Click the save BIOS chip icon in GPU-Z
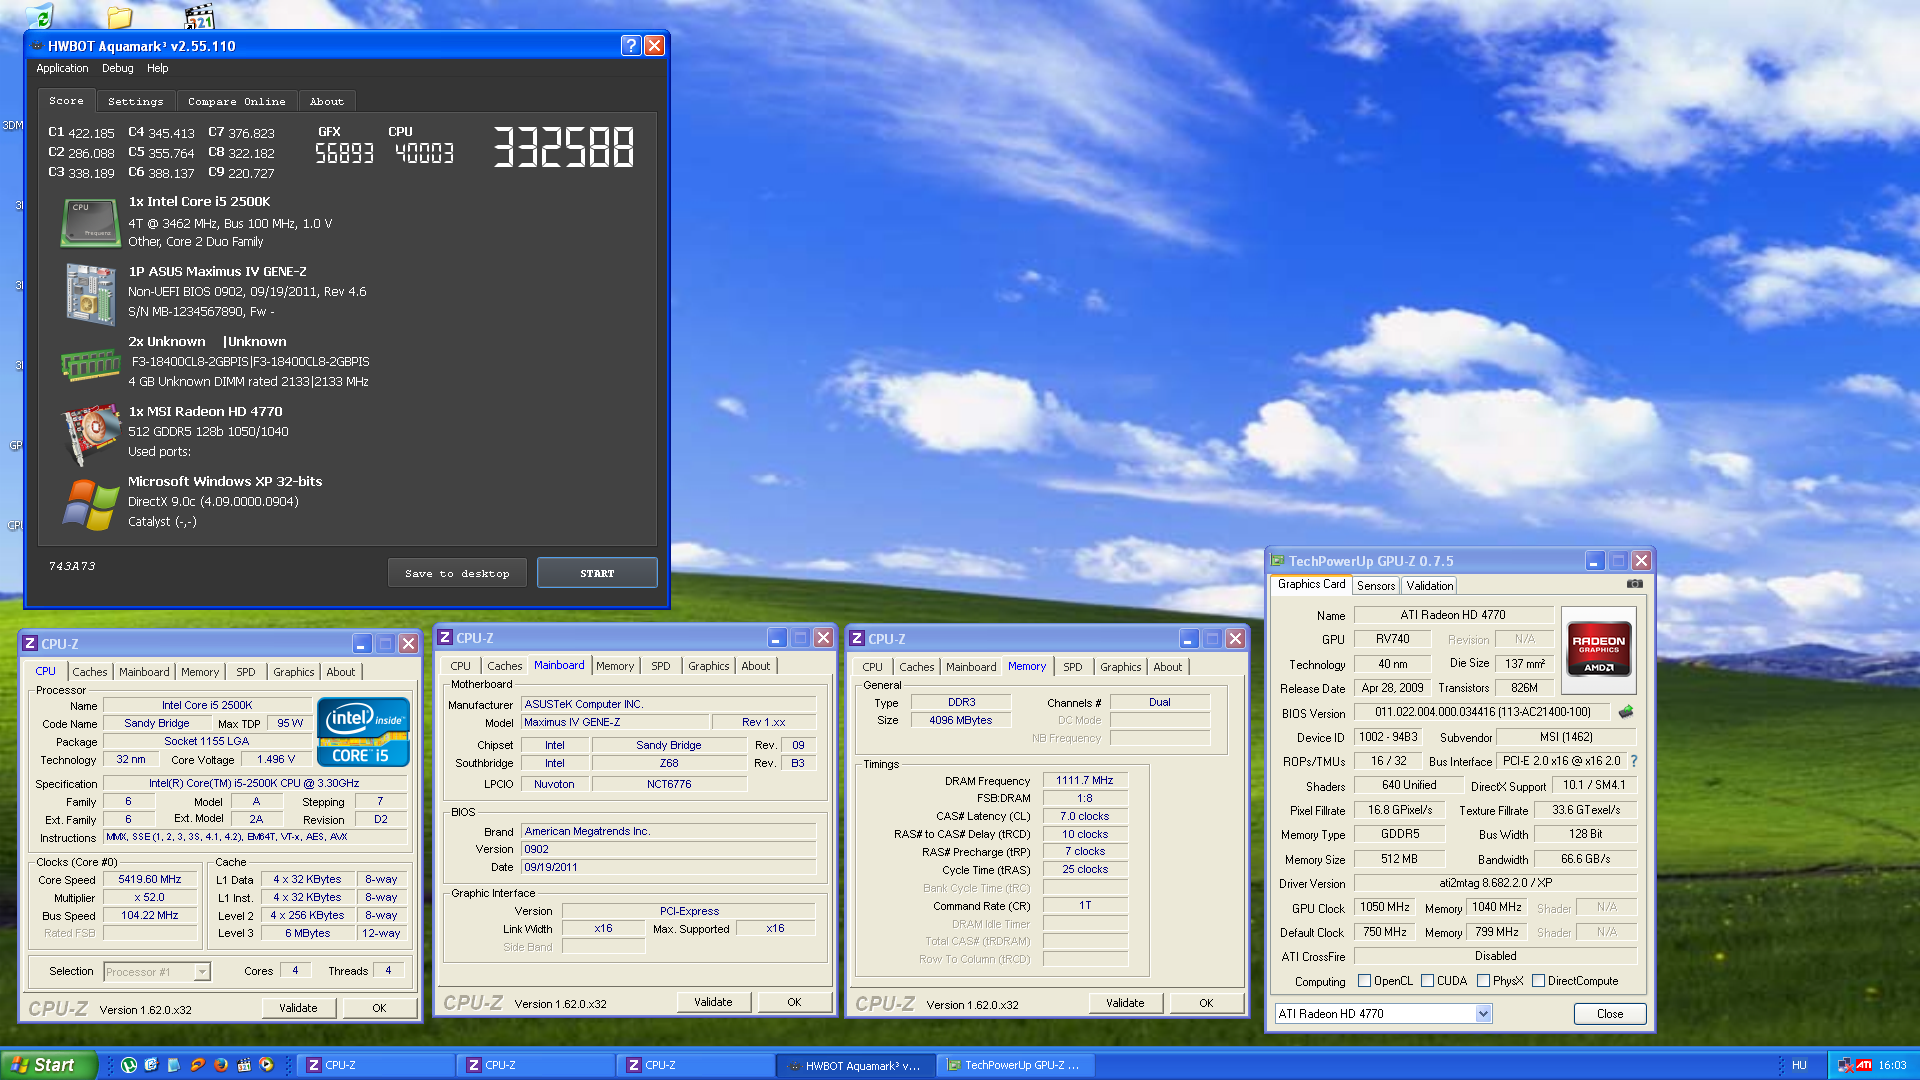 [x=1626, y=712]
